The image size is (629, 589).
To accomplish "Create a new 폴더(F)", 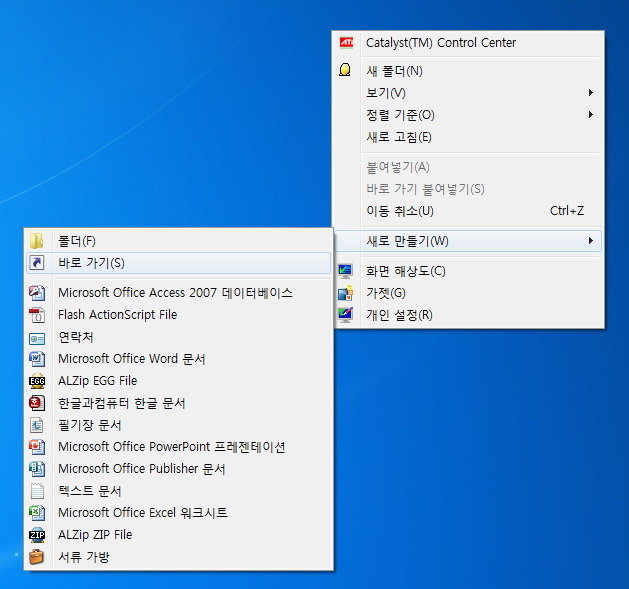I will 179,241.
